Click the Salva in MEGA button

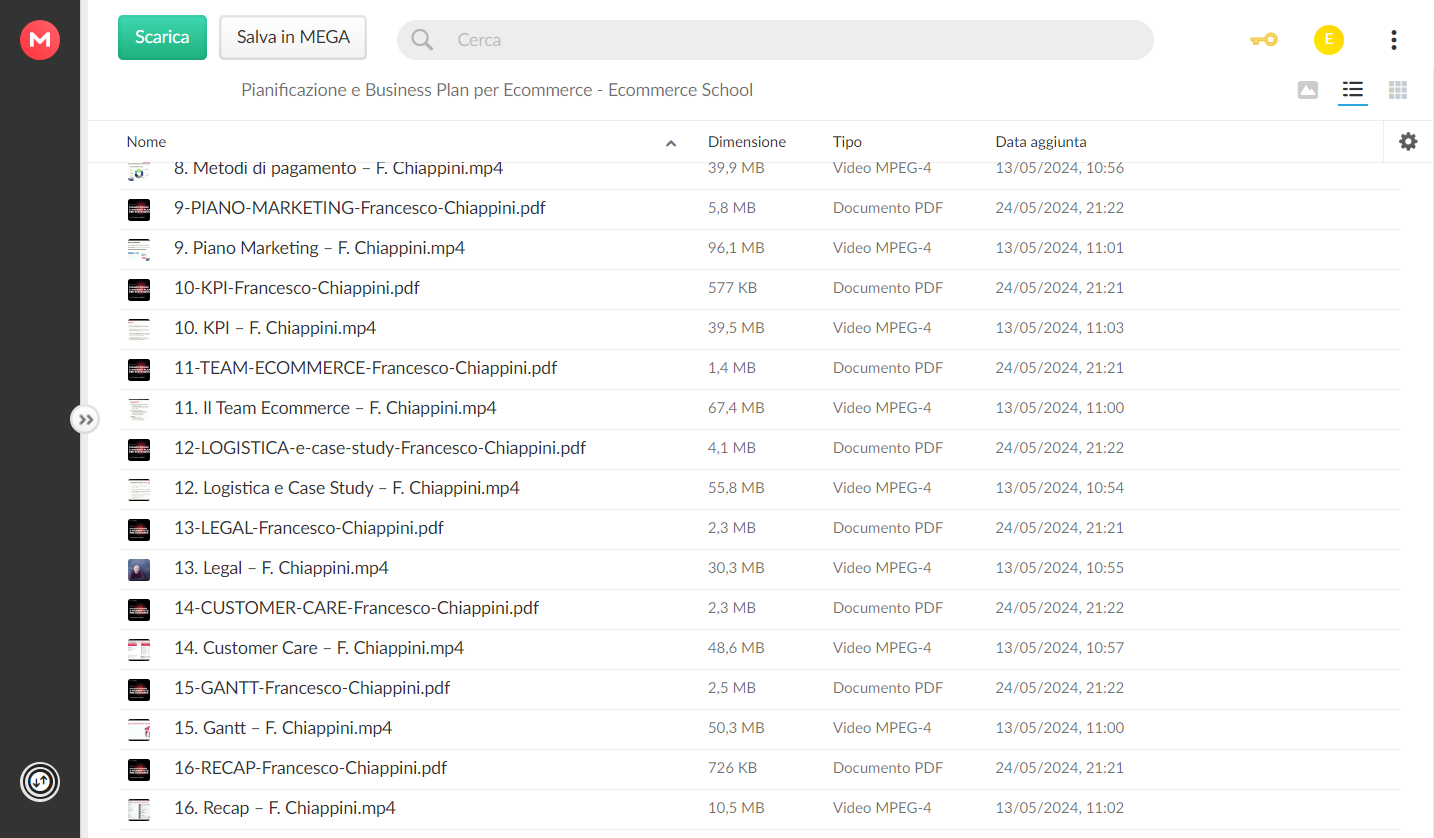coord(293,37)
